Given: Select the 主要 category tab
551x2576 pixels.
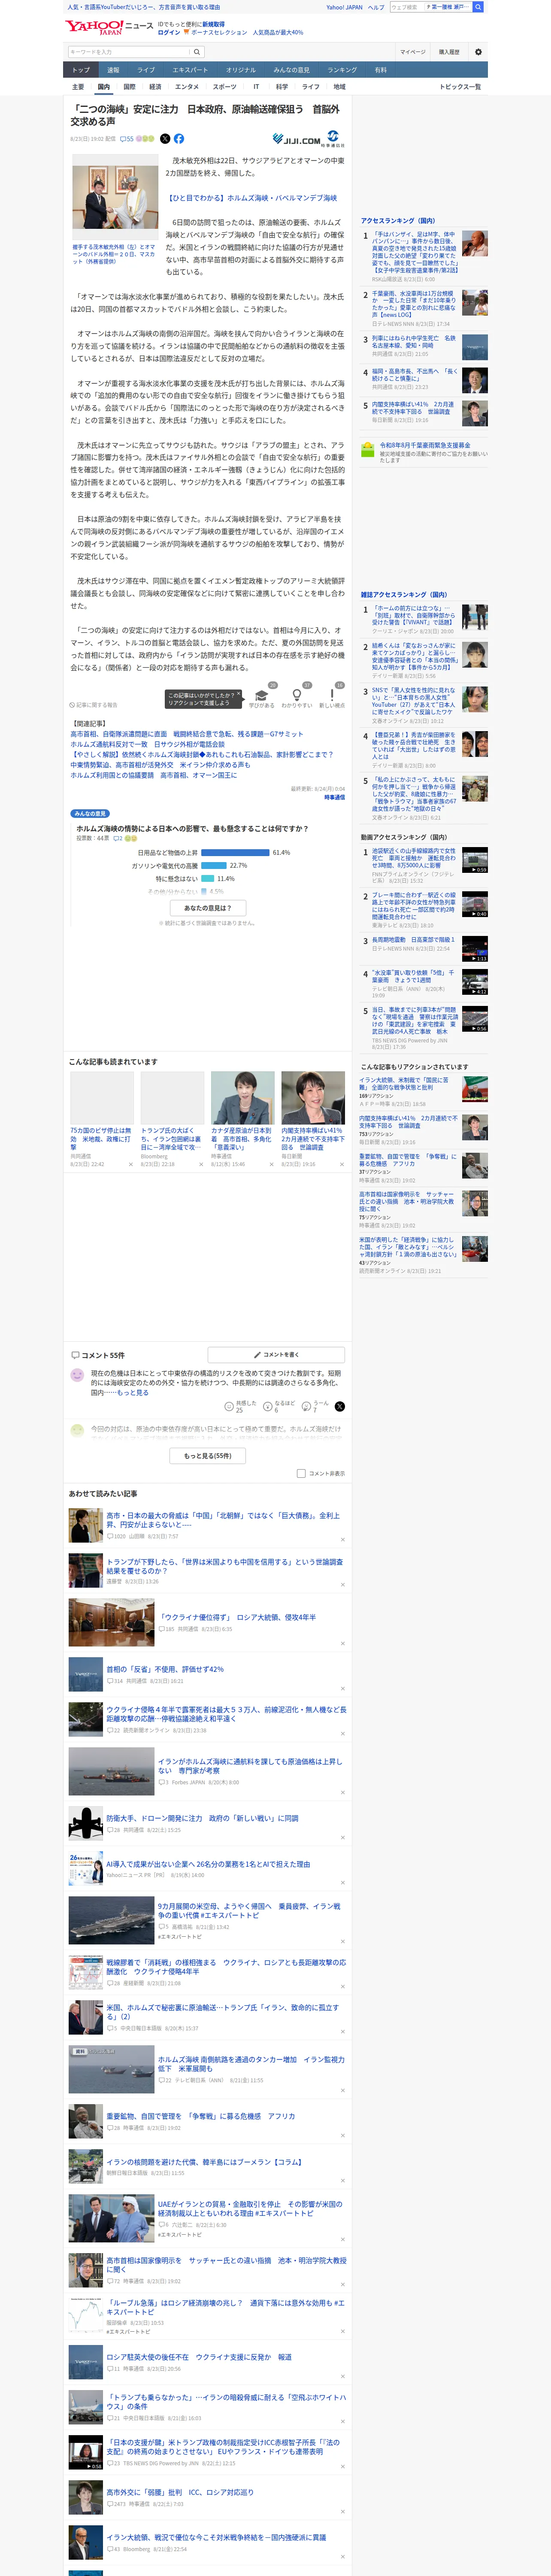Looking at the screenshot, I should (78, 87).
